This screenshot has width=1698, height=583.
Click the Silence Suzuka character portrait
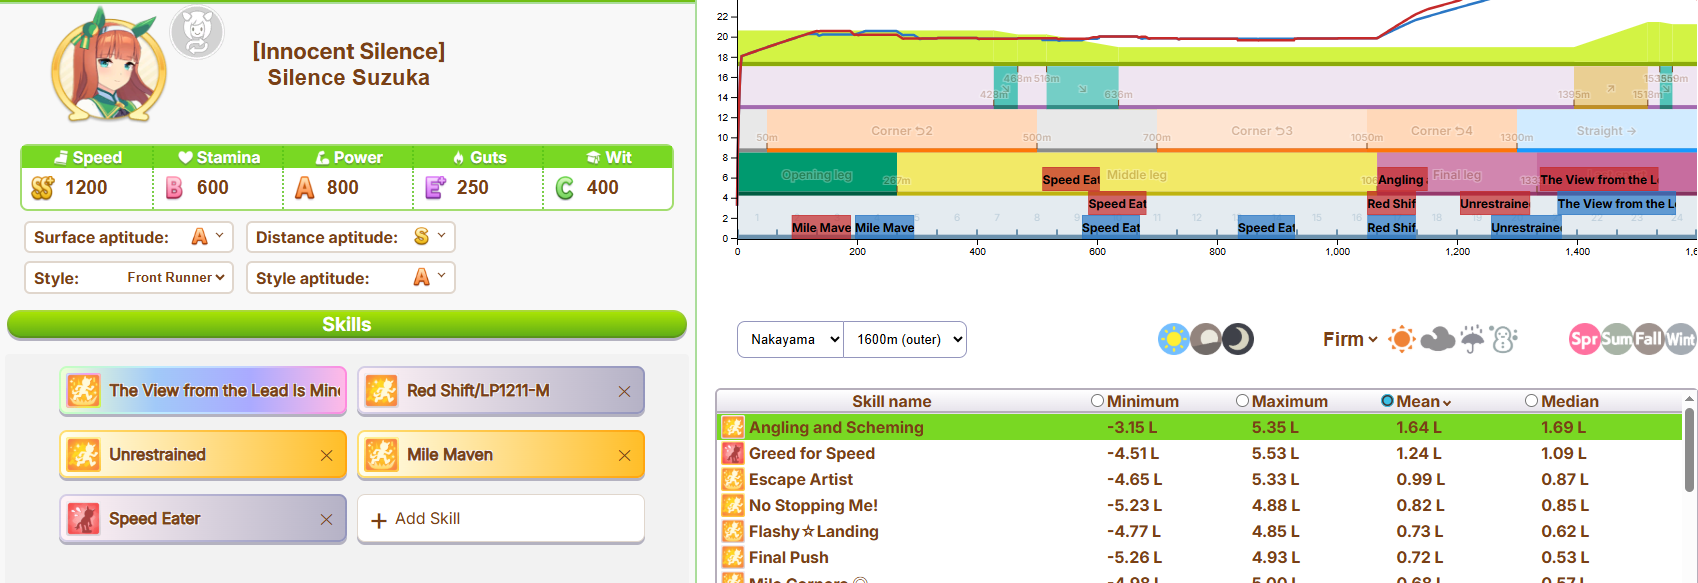[x=108, y=67]
